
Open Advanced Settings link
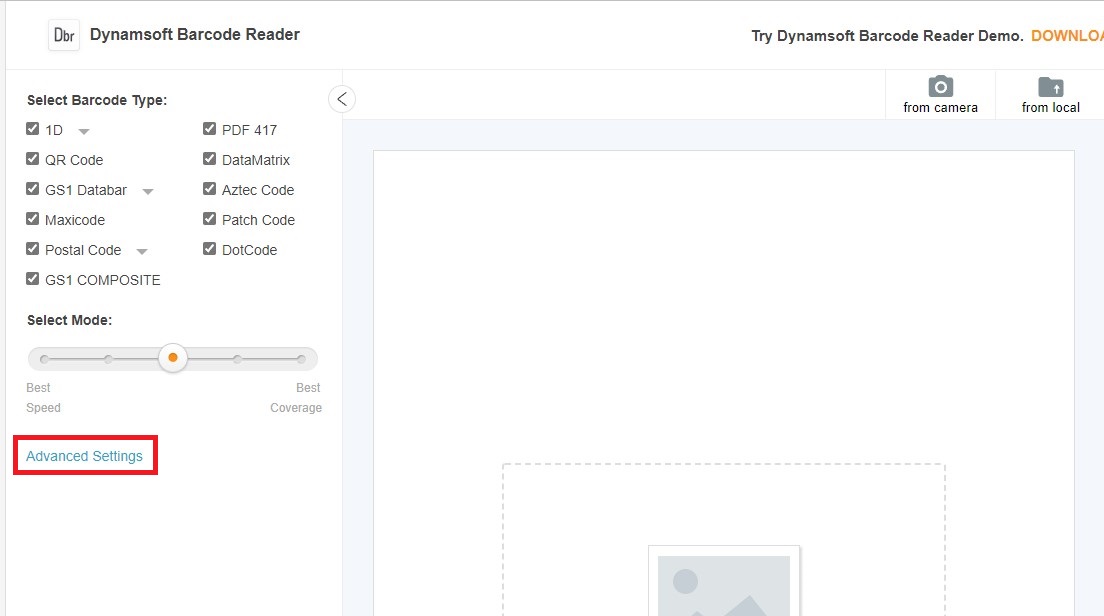[x=84, y=456]
